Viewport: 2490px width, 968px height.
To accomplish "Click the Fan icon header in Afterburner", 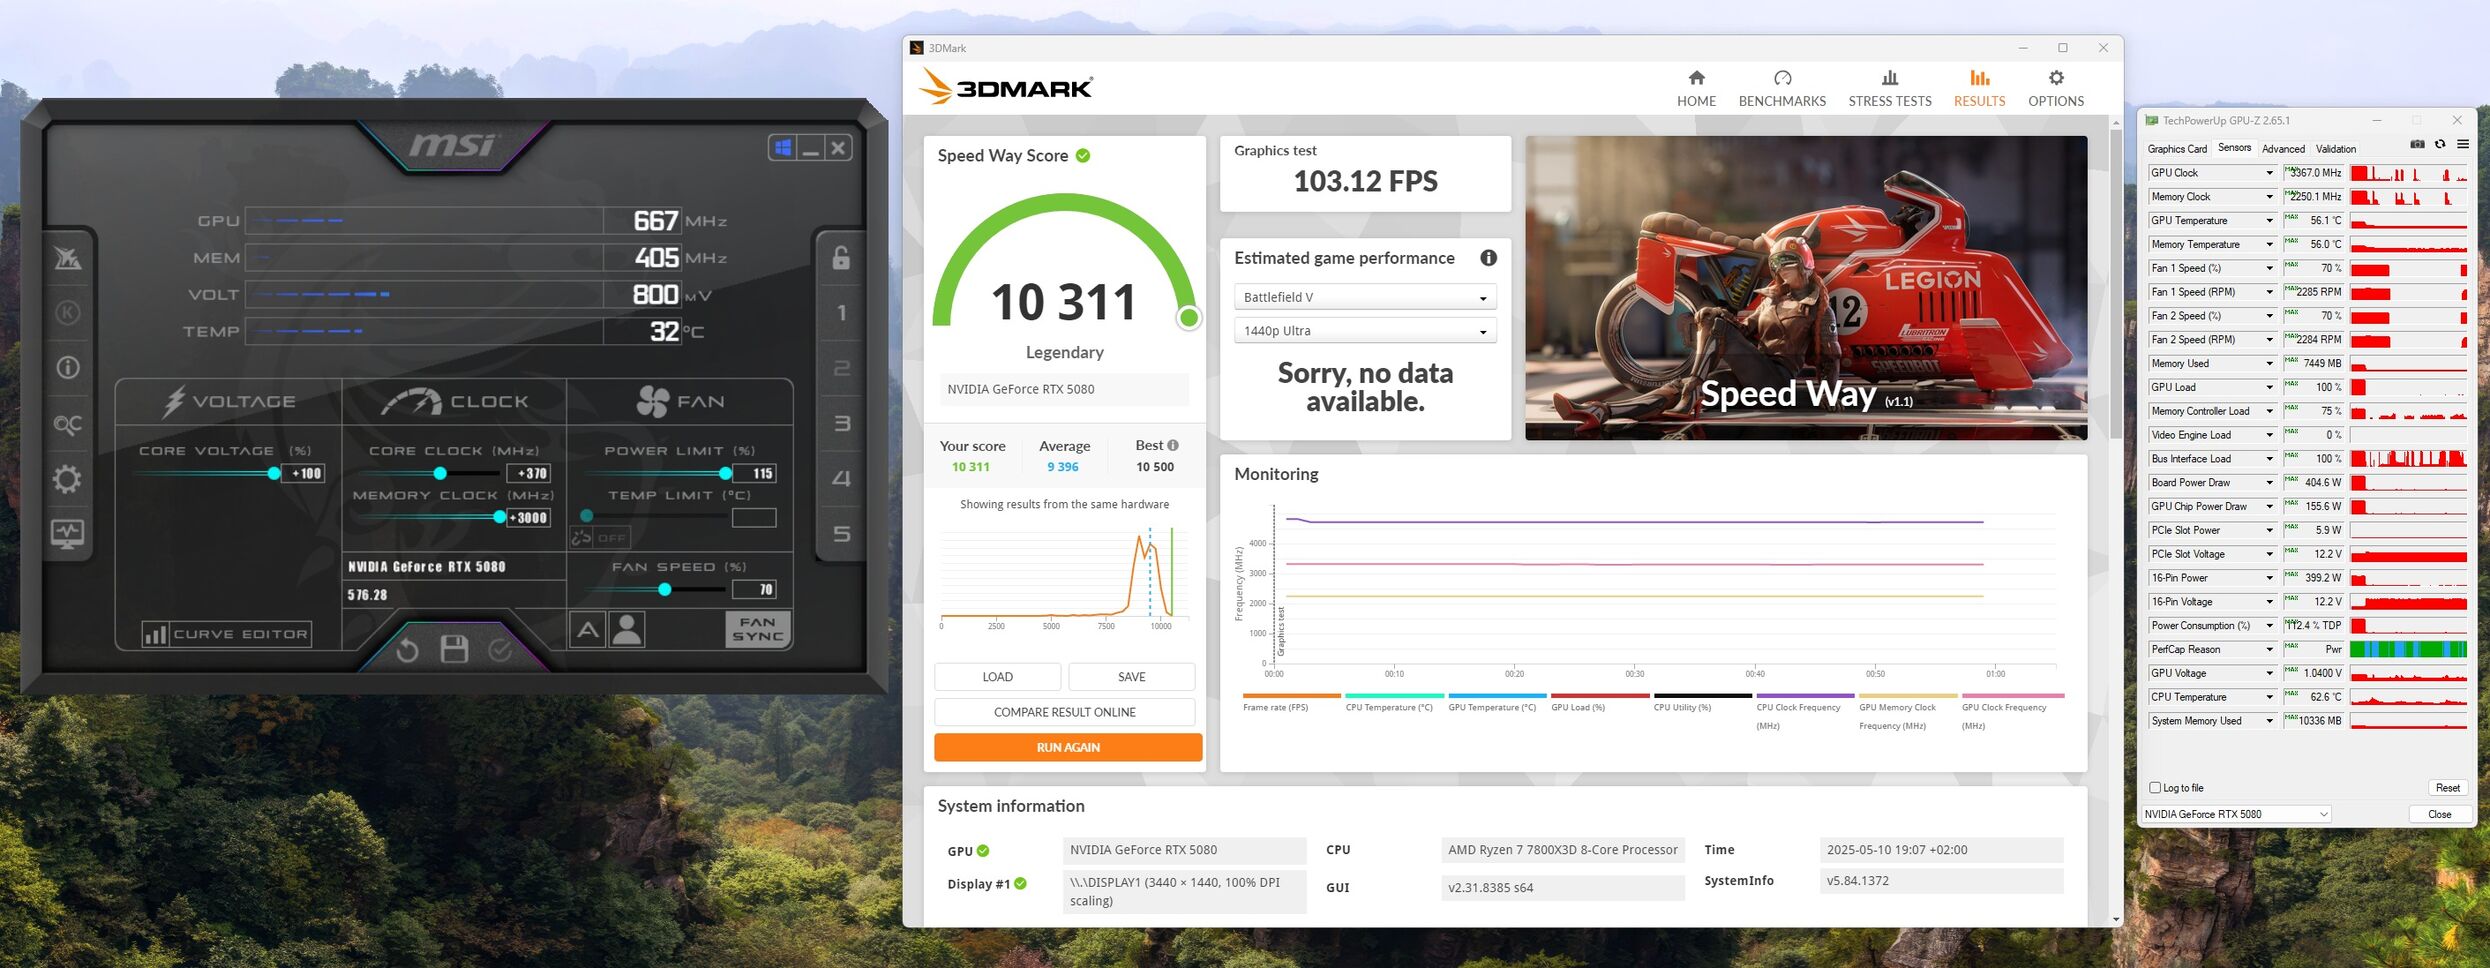I will point(653,402).
